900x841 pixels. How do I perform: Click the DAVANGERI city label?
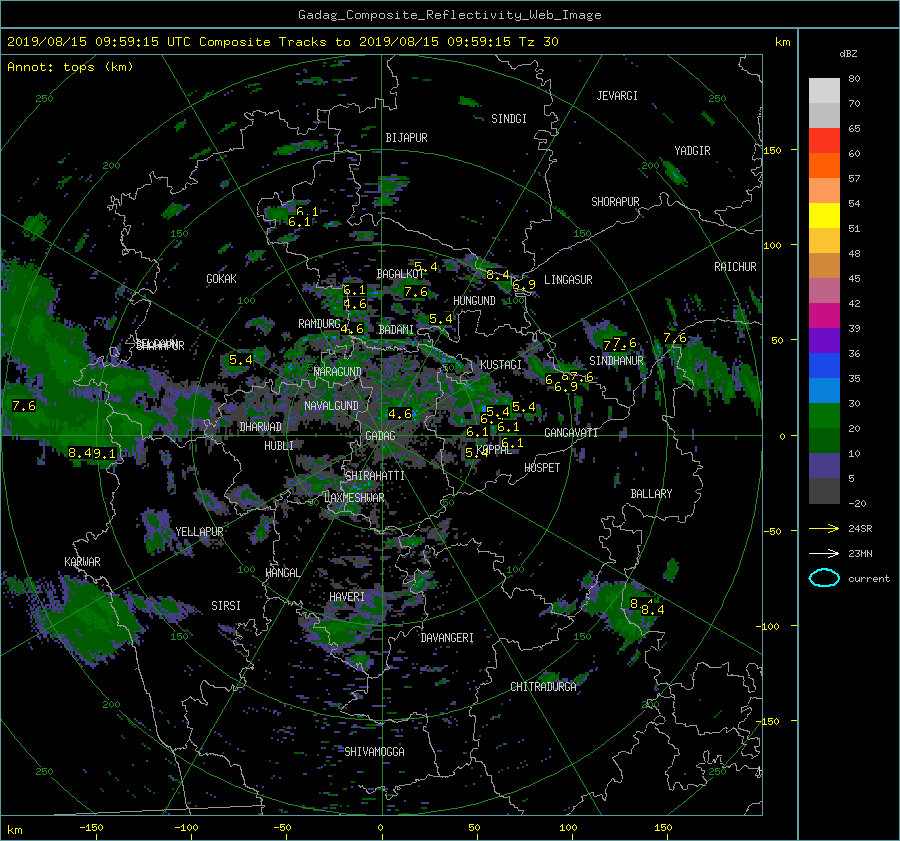pyautogui.click(x=447, y=638)
